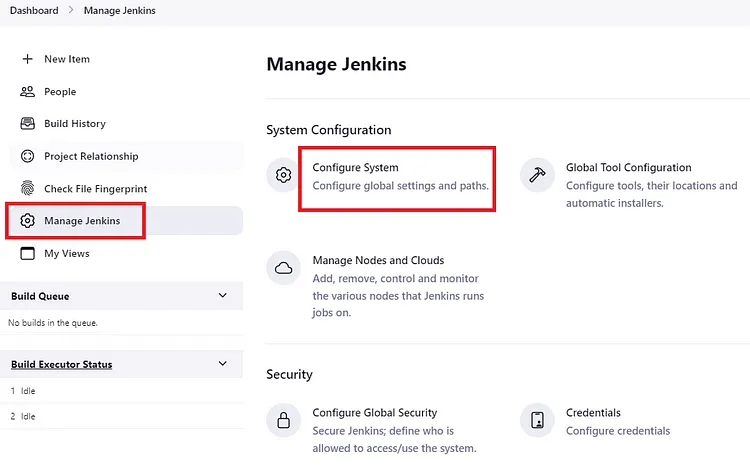
Task: Click the Credentials phone icon
Action: point(537,420)
